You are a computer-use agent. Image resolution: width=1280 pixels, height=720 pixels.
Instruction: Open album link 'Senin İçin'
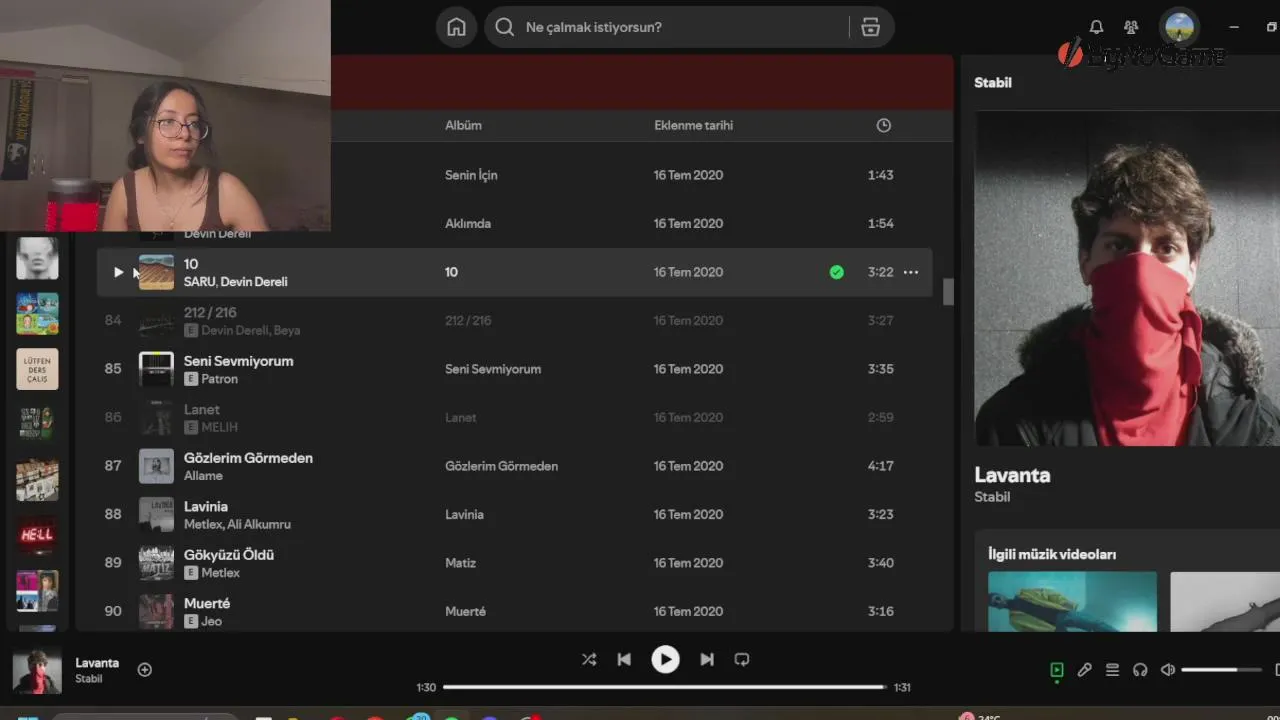coord(471,175)
